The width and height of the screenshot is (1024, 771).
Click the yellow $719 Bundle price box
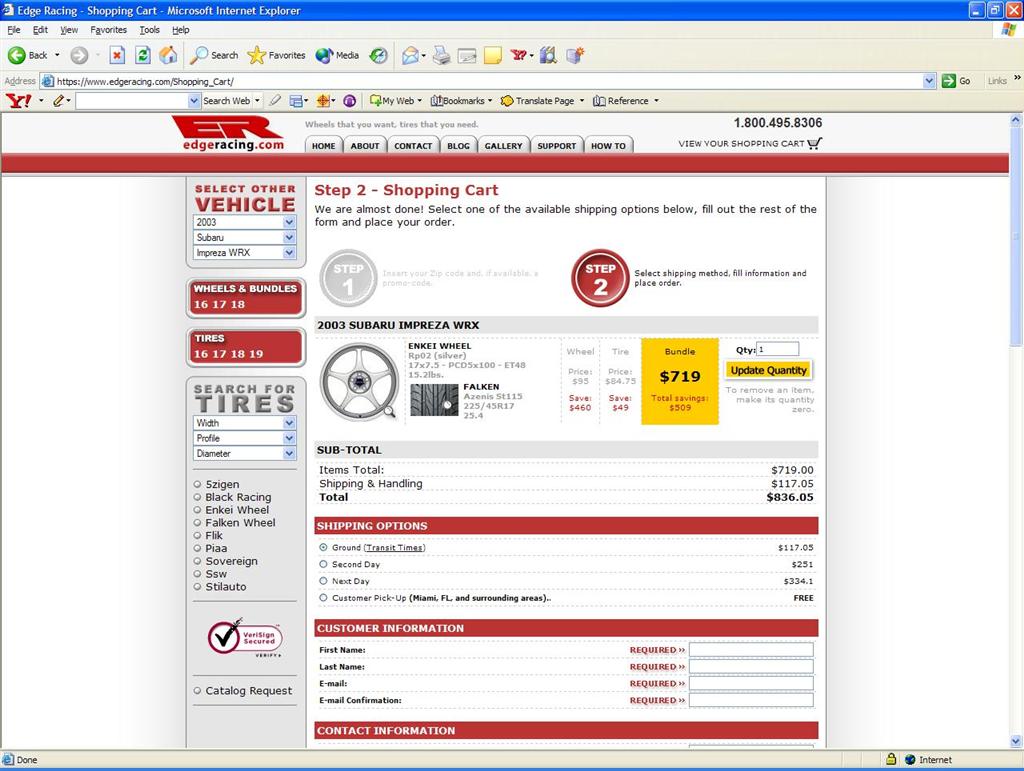(x=679, y=381)
